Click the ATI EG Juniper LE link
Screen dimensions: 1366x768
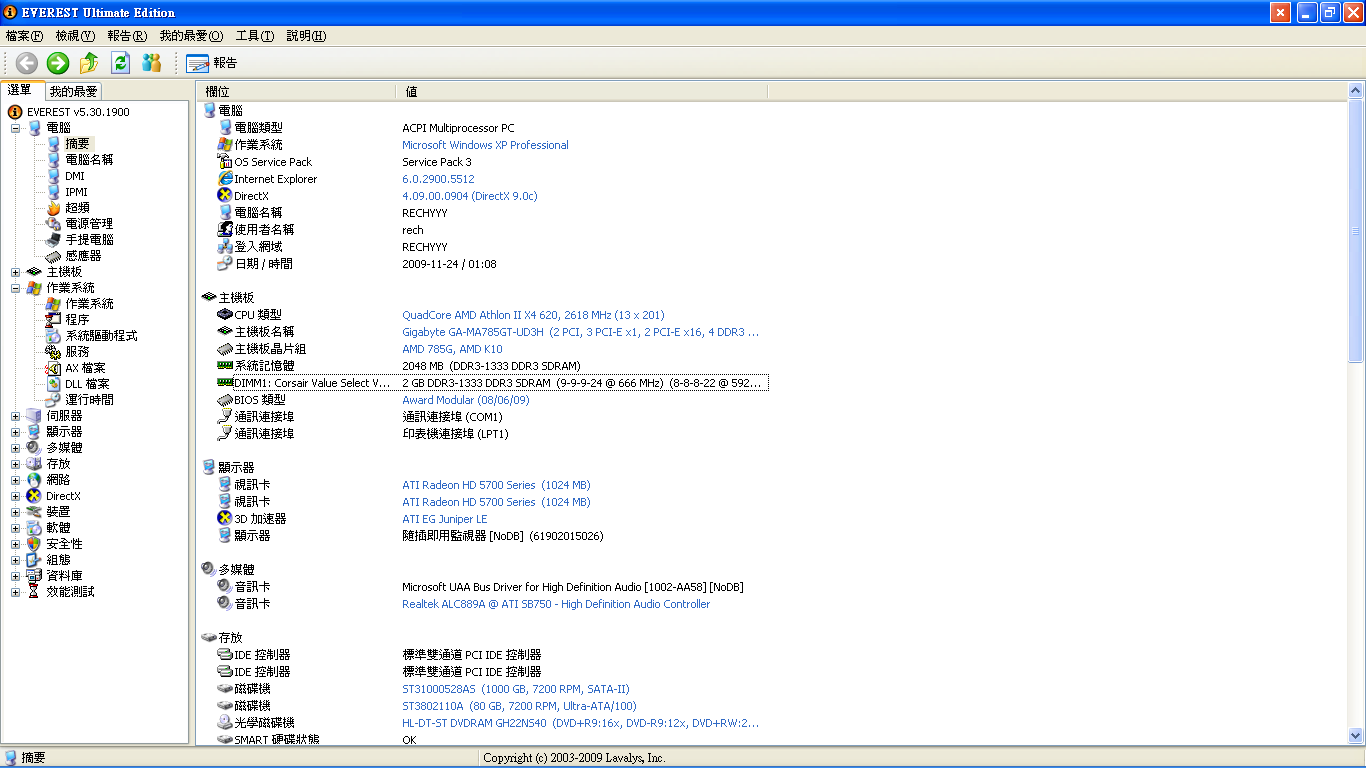point(445,519)
